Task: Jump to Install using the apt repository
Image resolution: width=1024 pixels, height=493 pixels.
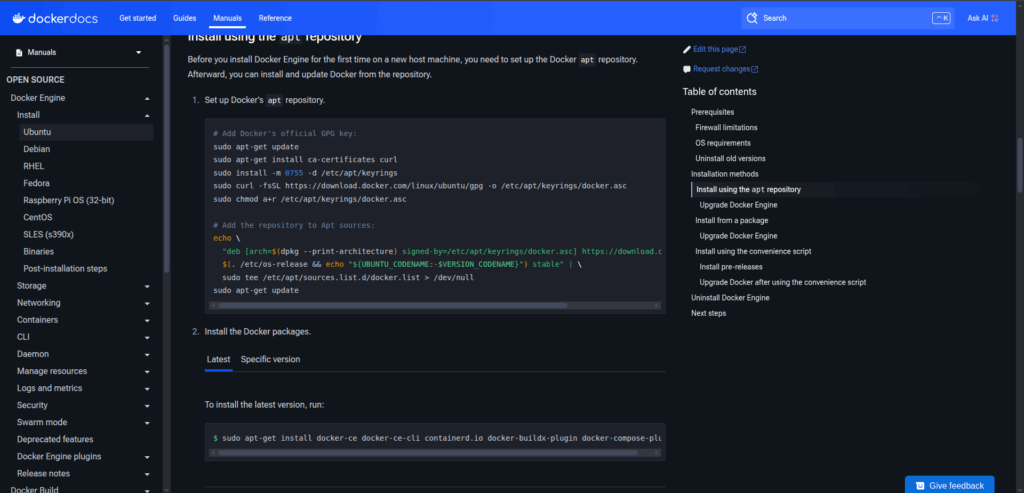Action: [x=748, y=189]
